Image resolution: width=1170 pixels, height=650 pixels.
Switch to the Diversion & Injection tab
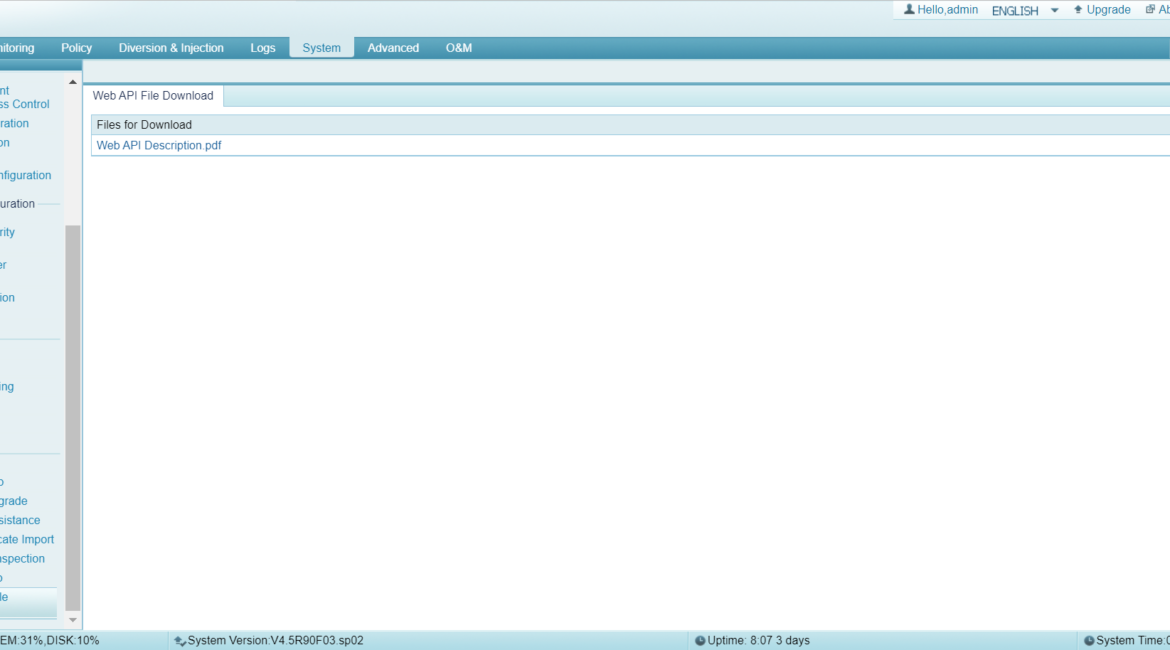pos(171,47)
